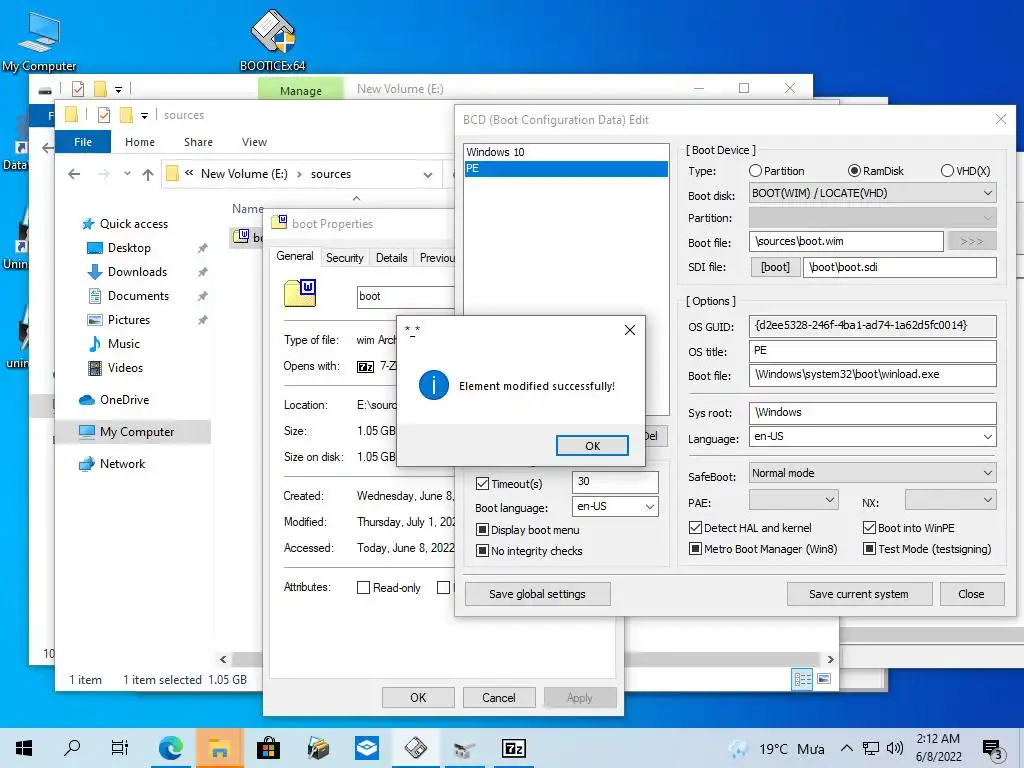Open the taskbar volume icon
The image size is (1024, 768).
[895, 748]
